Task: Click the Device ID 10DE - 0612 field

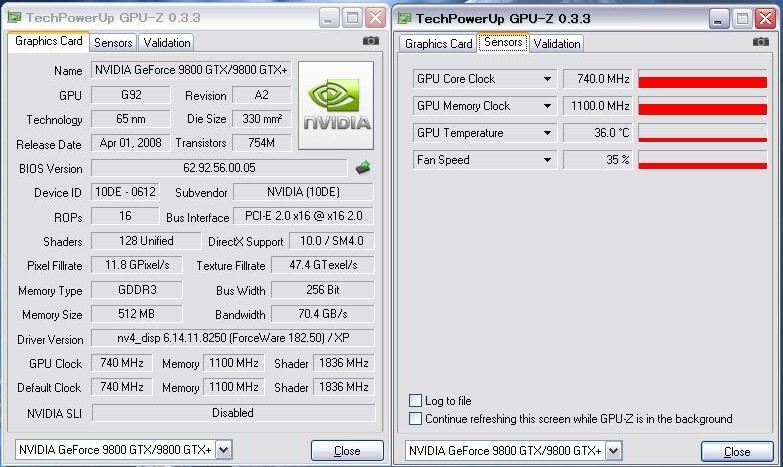Action: tap(125, 192)
